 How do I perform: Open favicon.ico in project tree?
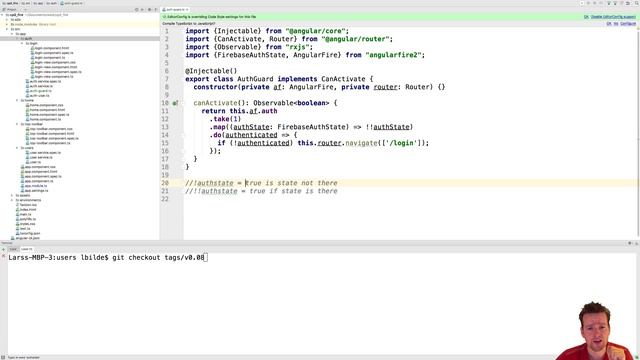[x=28, y=205]
